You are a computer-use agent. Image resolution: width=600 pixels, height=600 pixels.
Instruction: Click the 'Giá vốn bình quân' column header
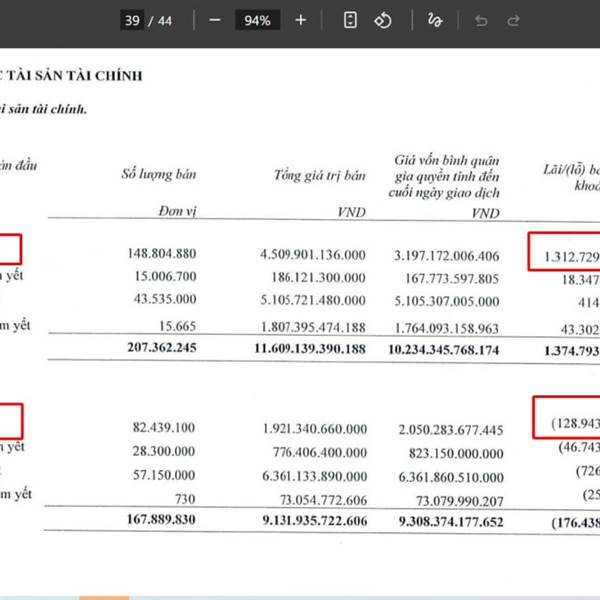click(446, 160)
